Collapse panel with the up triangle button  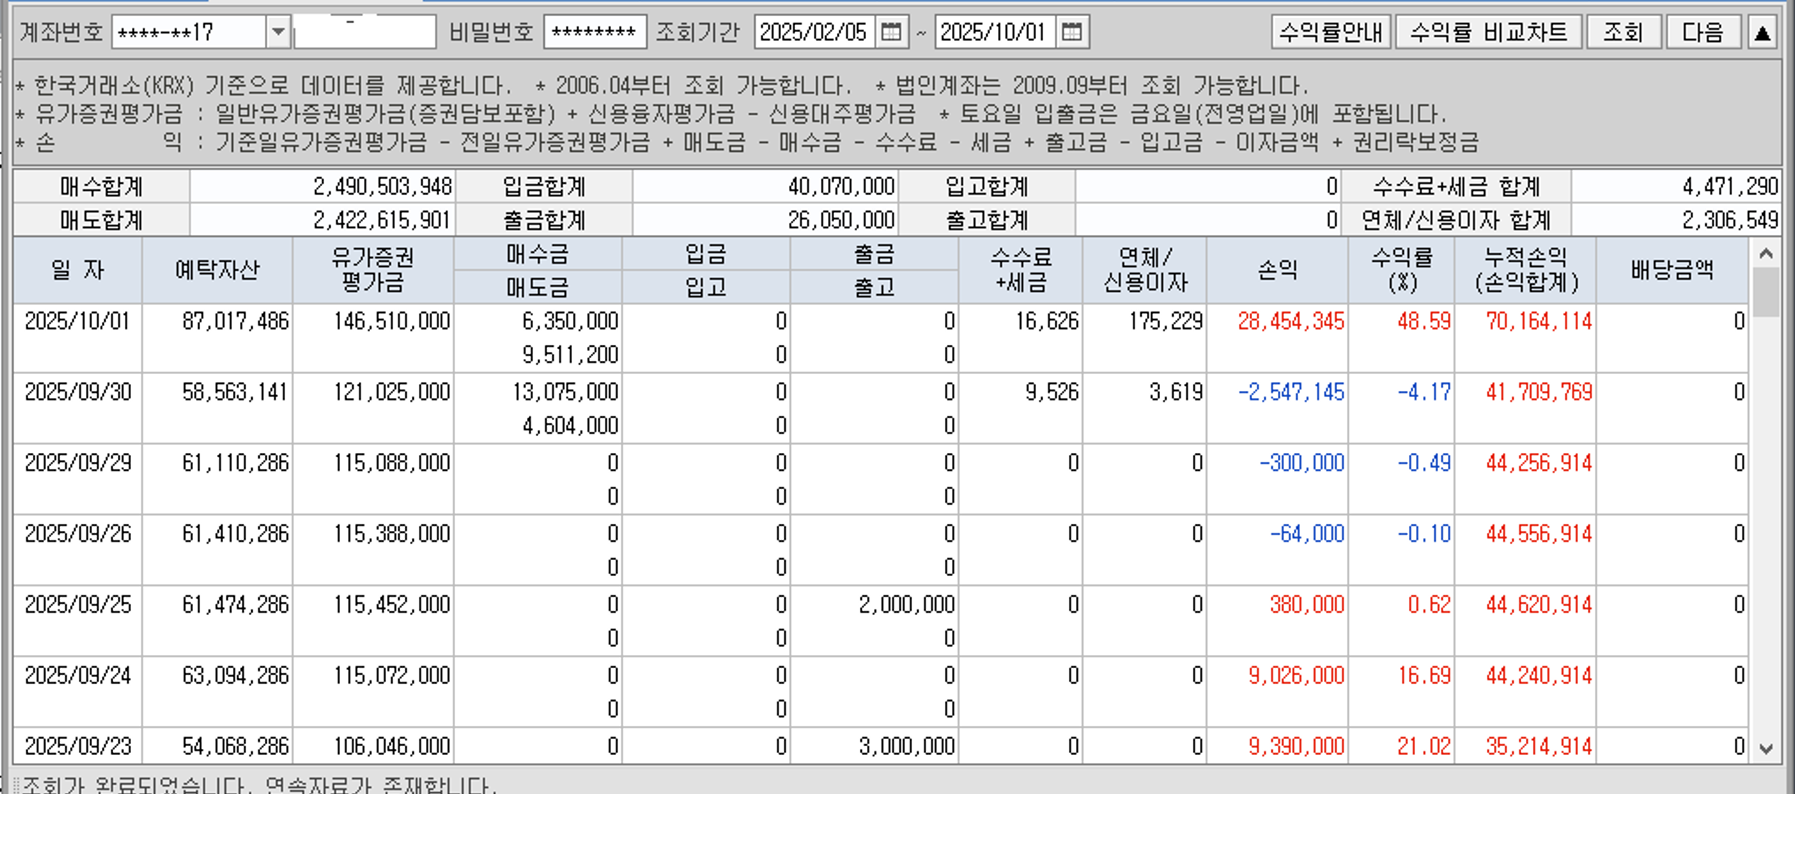click(1762, 32)
